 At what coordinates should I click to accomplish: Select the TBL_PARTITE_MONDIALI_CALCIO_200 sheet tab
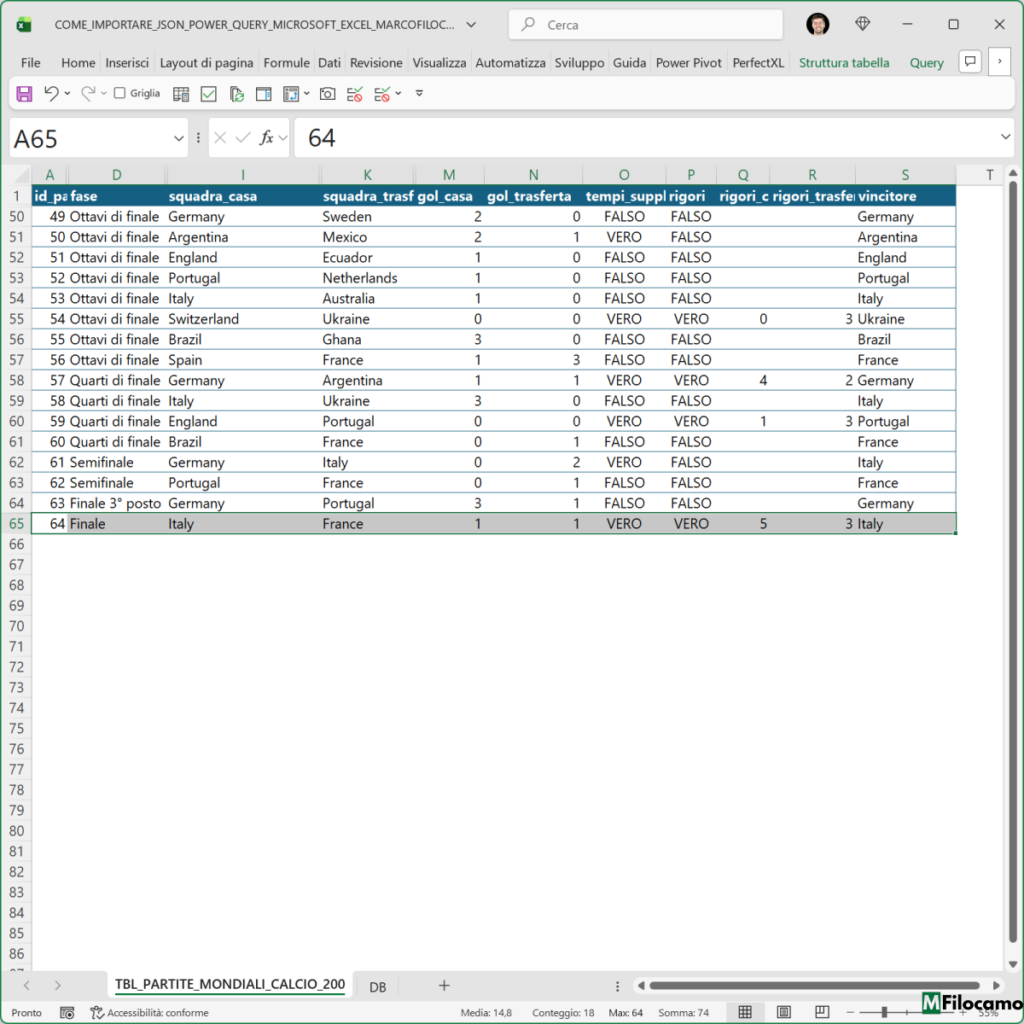tap(230, 984)
